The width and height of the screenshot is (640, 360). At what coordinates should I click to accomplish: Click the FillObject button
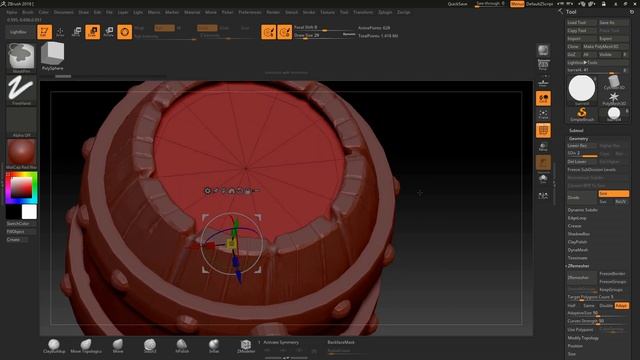point(21,231)
